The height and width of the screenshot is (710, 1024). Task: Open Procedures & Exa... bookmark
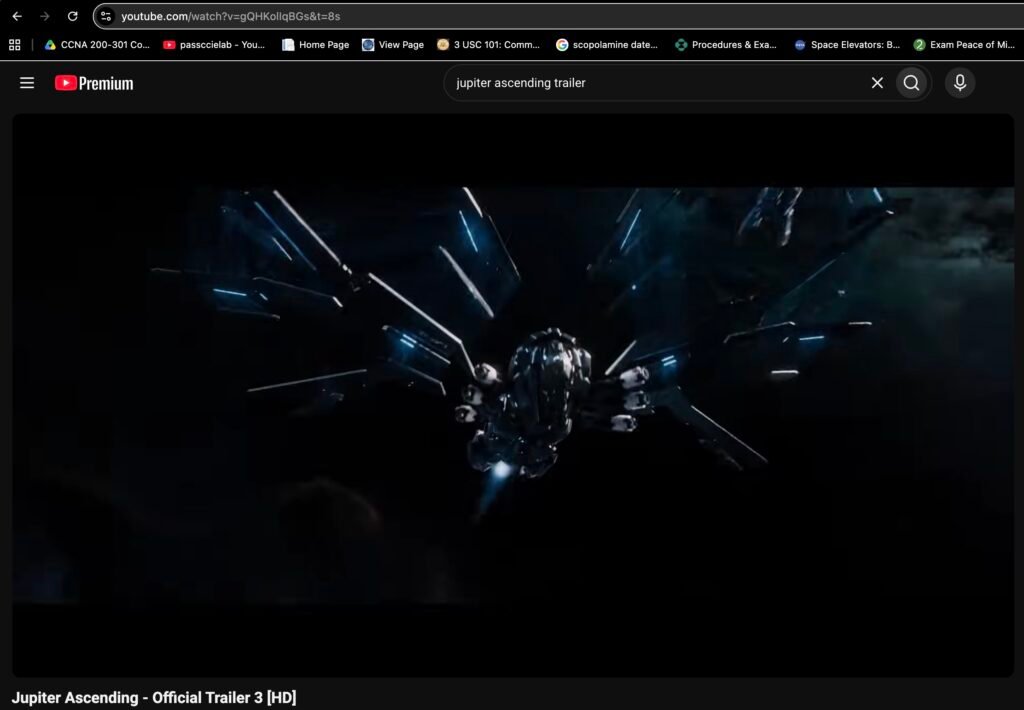pyautogui.click(x=726, y=44)
